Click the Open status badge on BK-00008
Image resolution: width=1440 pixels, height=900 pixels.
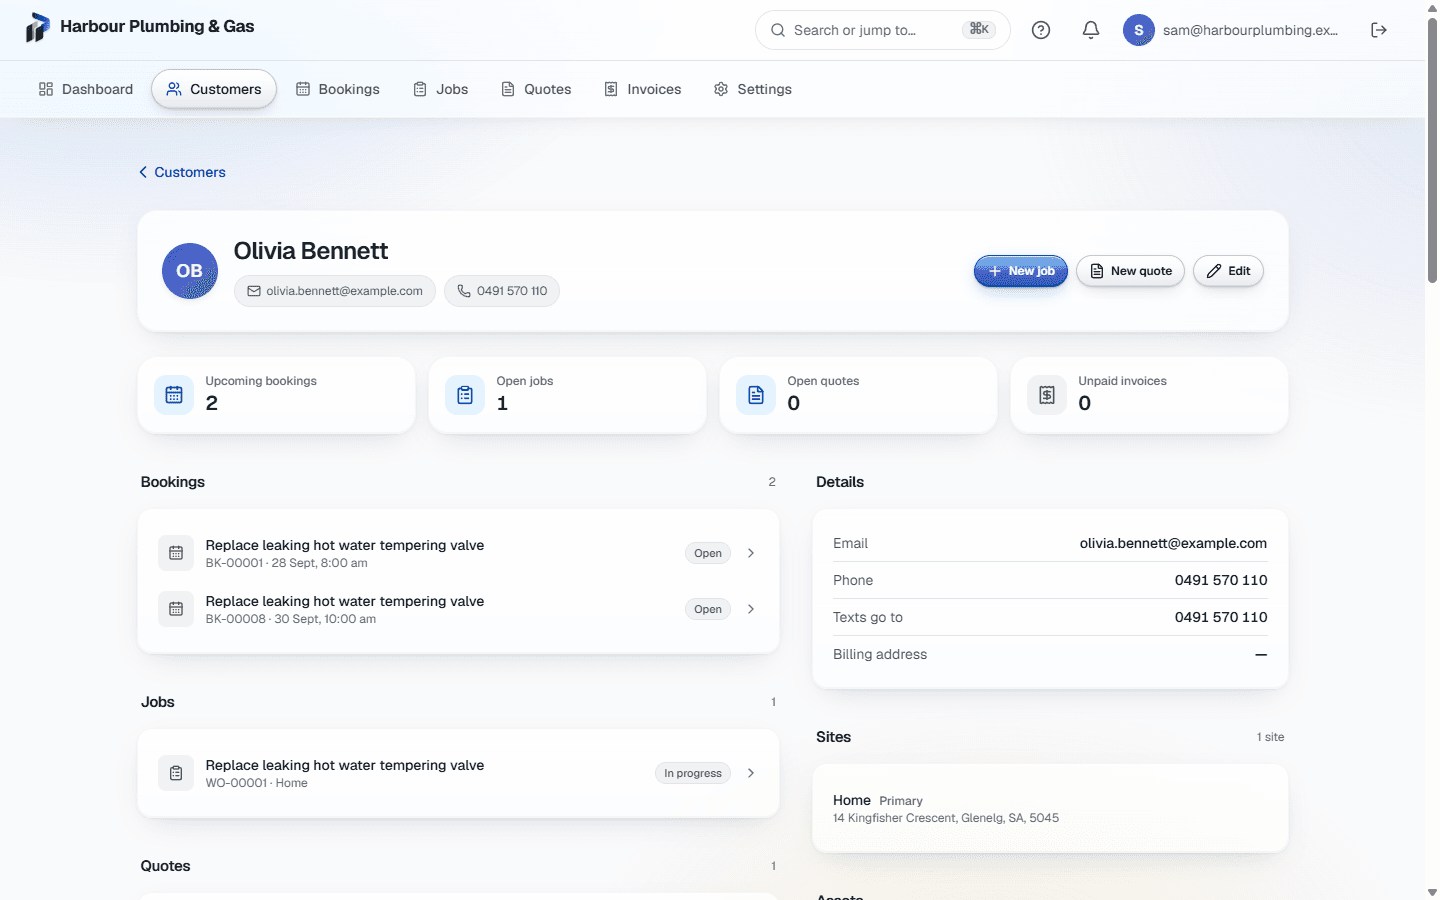708,609
